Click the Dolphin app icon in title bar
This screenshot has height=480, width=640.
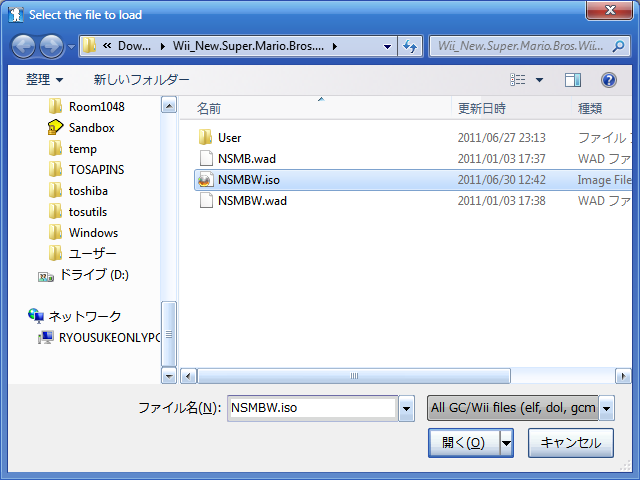tap(16, 15)
